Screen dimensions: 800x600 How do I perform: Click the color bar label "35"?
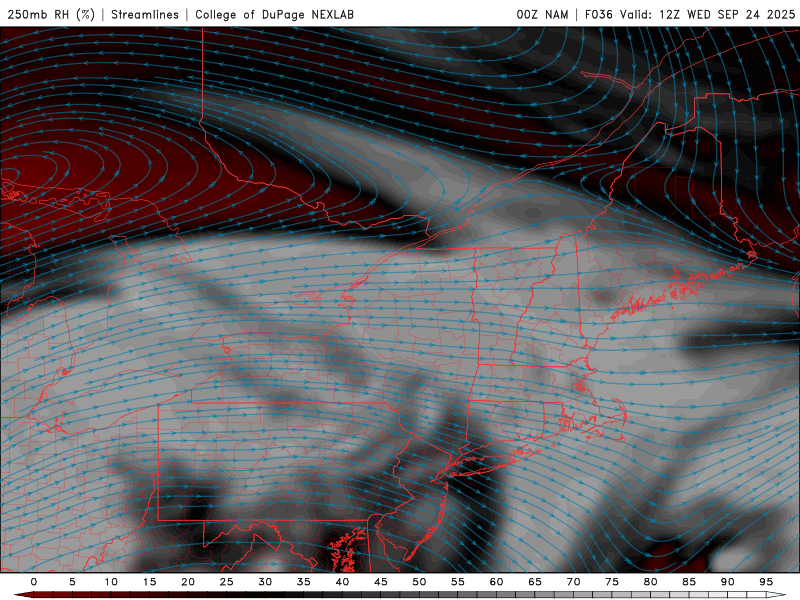point(304,582)
